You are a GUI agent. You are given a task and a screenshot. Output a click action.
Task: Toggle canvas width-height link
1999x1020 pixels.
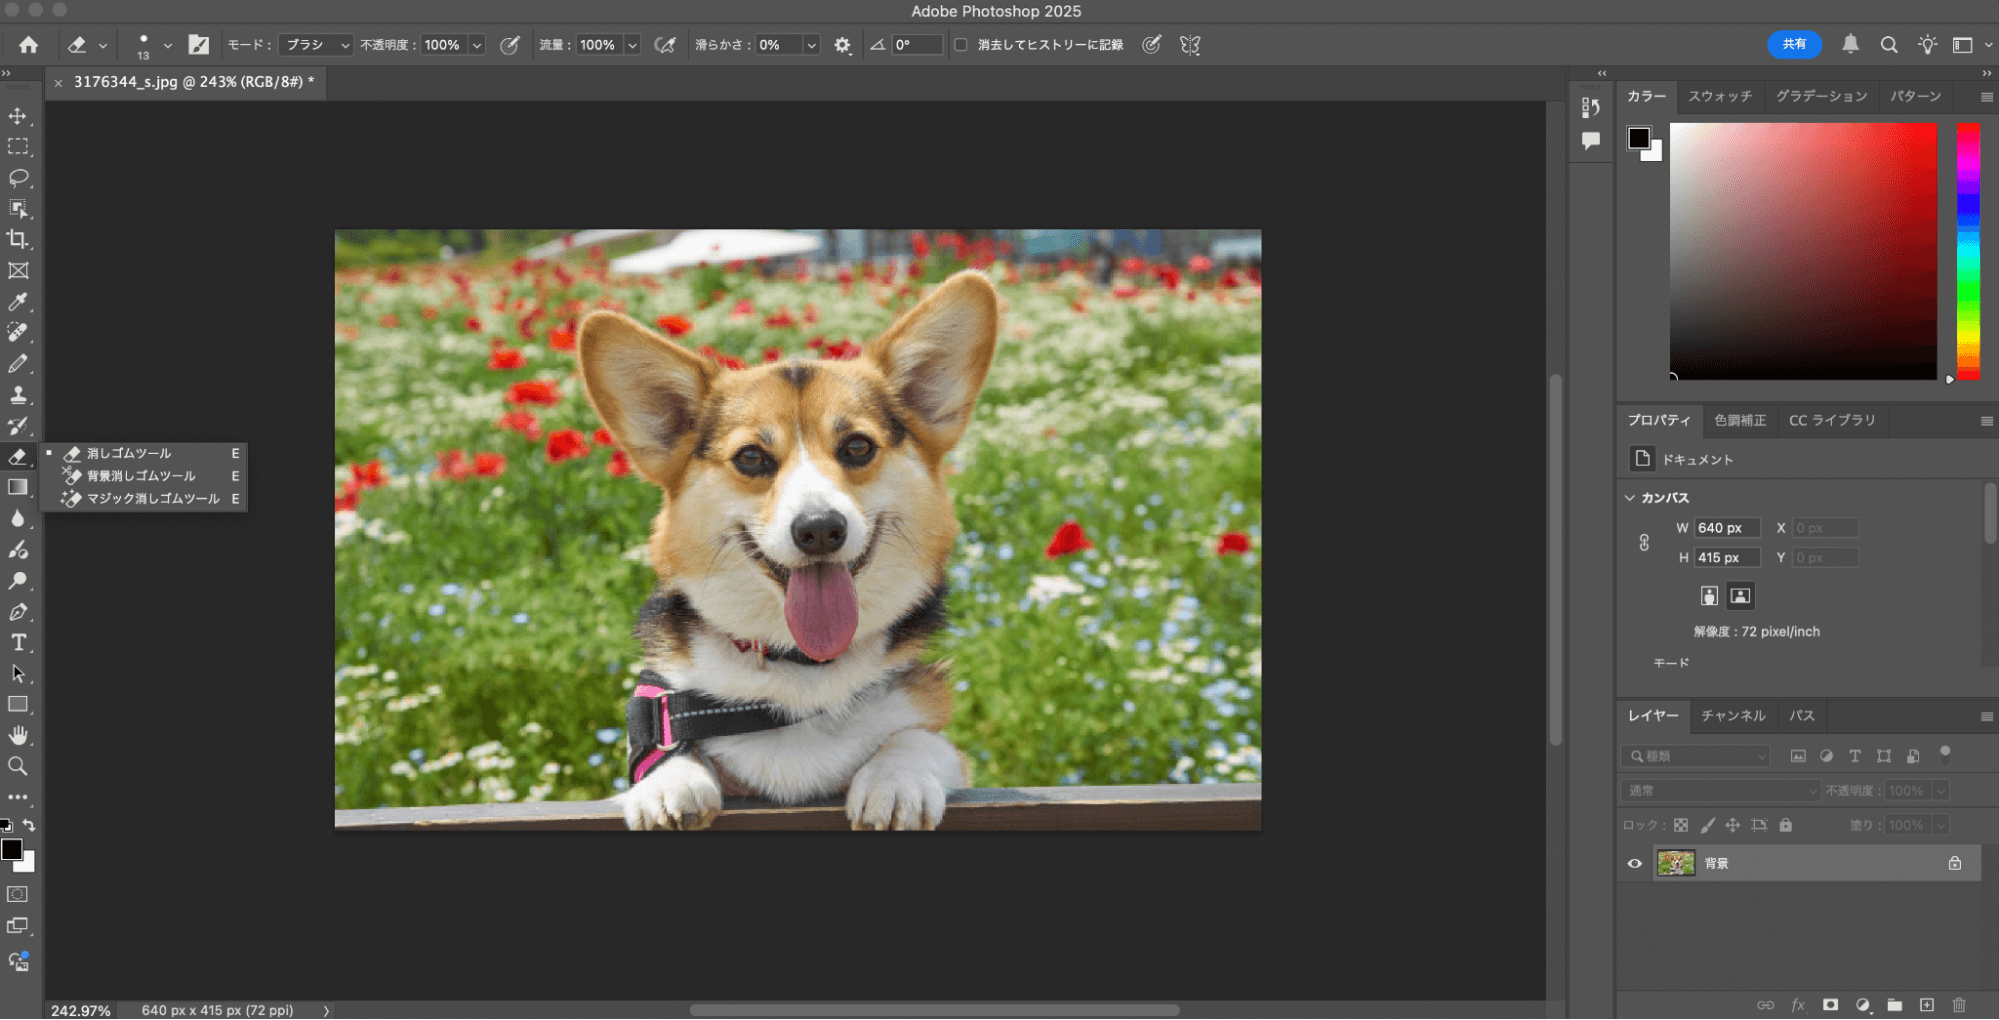(x=1644, y=543)
